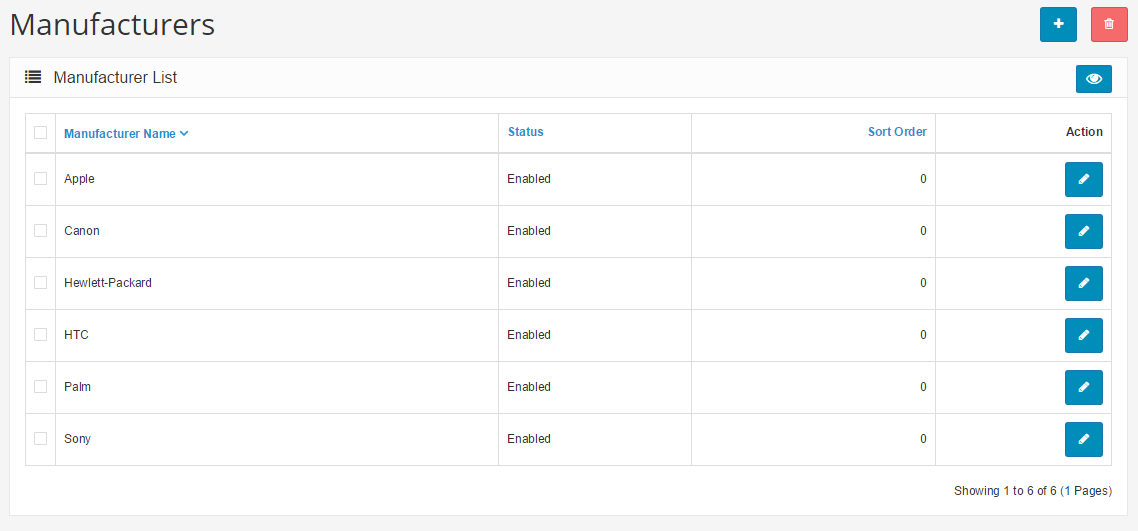1138x531 pixels.
Task: Select the Hewlett-Packard row checkbox
Action: (x=41, y=282)
